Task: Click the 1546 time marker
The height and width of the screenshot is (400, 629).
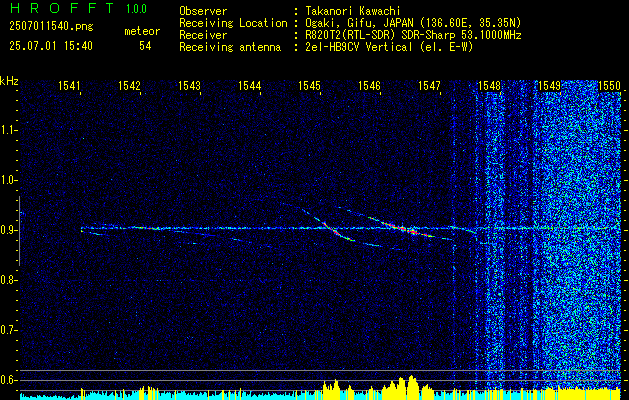Action: point(369,85)
